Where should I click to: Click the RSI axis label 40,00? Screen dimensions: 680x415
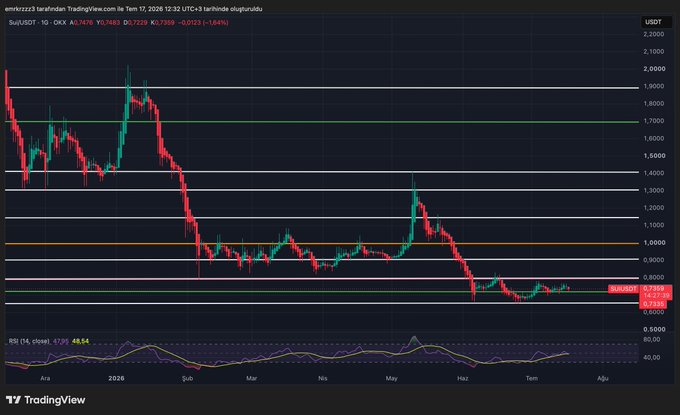[x=652, y=357]
